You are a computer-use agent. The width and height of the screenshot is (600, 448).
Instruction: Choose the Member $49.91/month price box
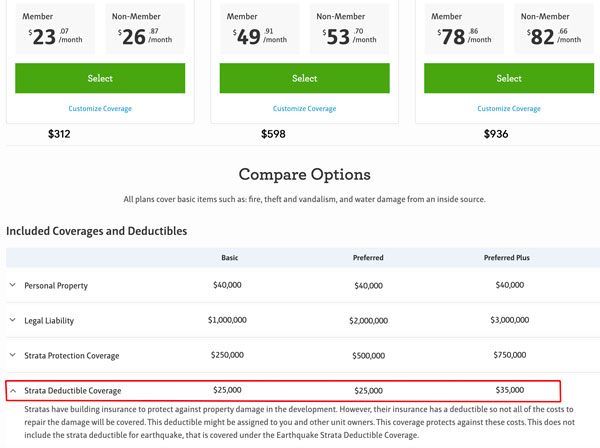(259, 28)
